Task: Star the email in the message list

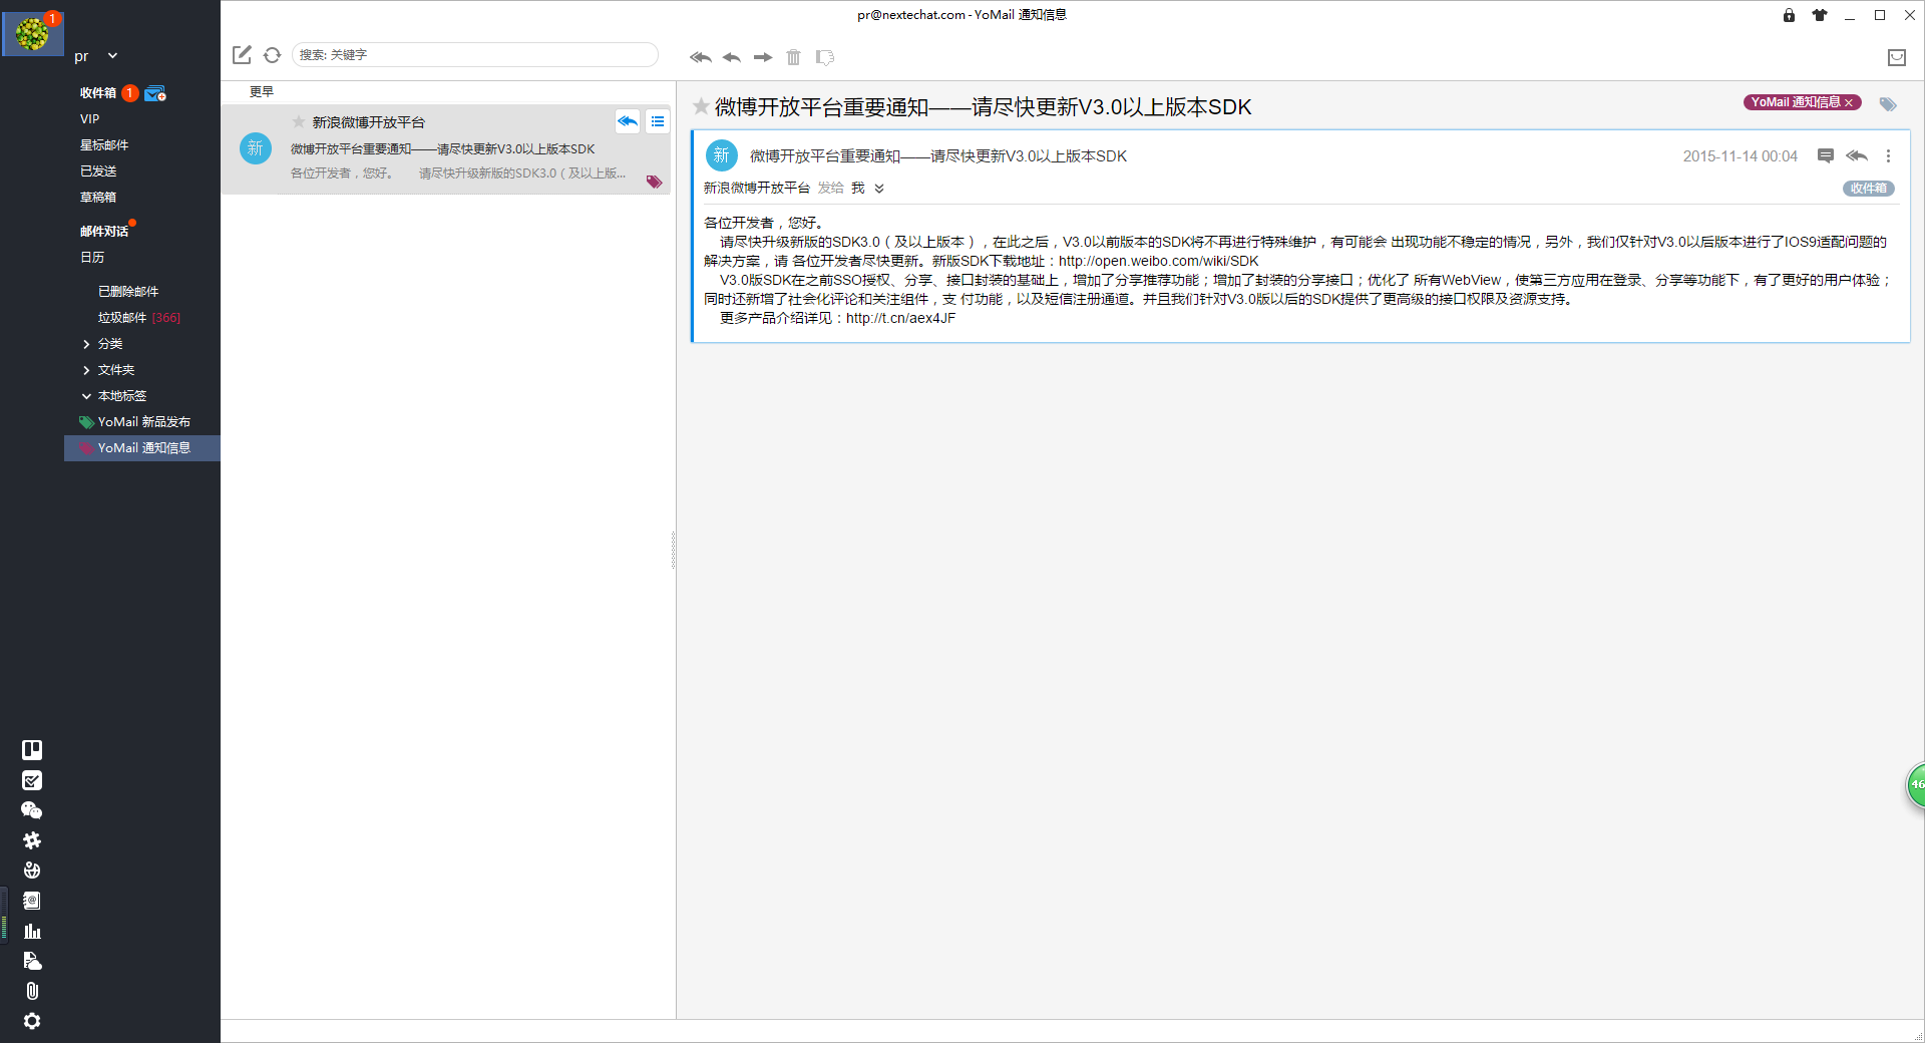Action: pos(298,122)
